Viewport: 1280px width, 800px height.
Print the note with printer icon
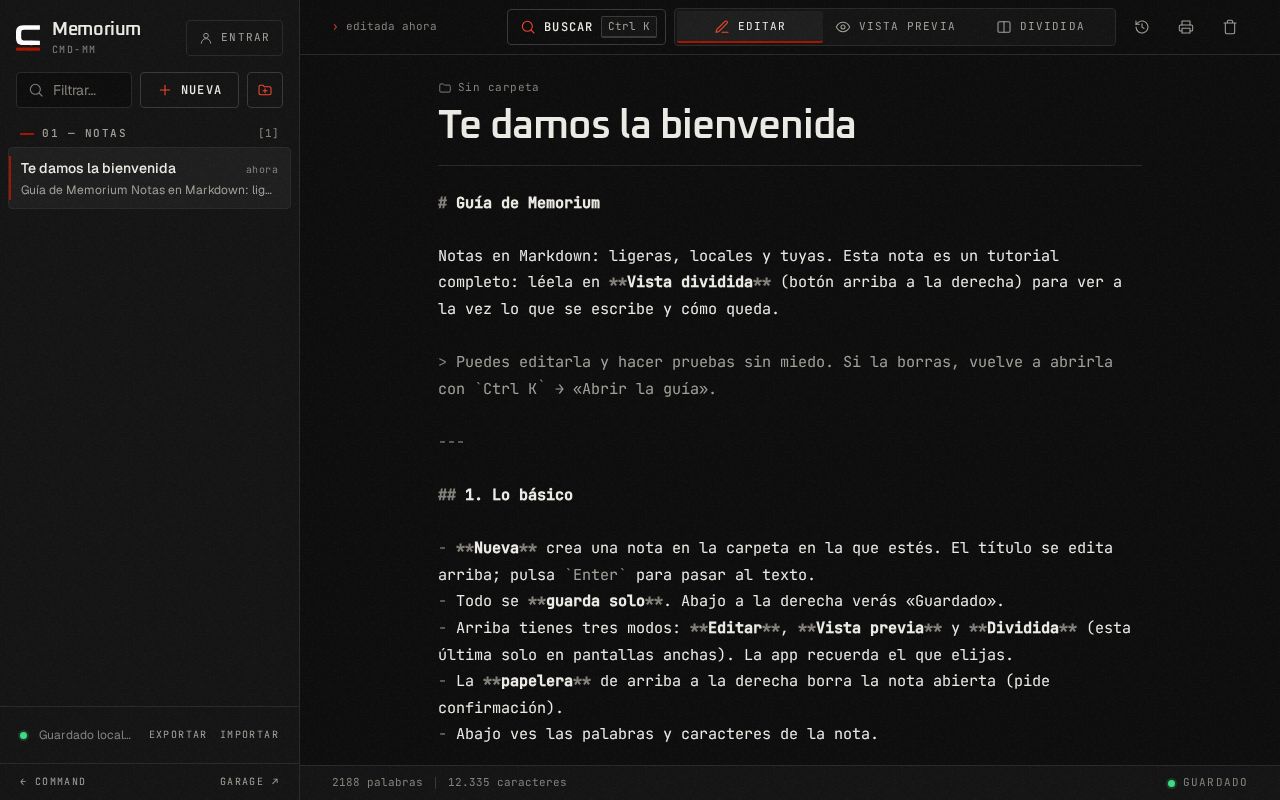[1186, 27]
